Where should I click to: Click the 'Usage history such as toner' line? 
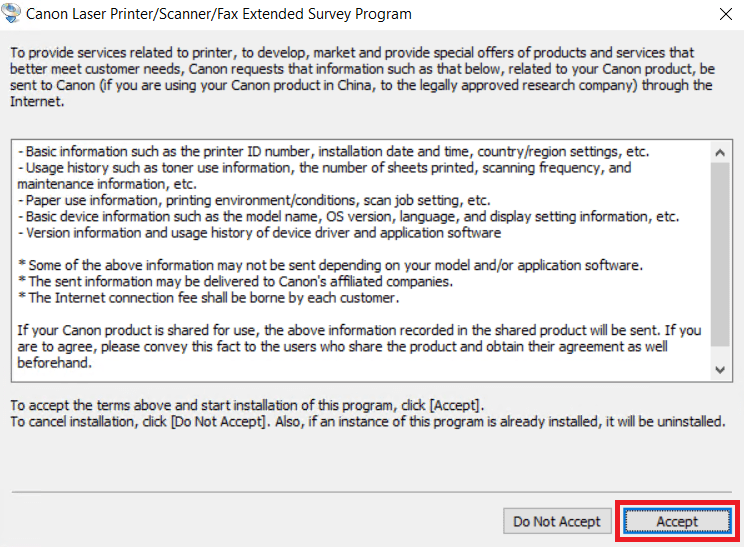click(x=325, y=176)
